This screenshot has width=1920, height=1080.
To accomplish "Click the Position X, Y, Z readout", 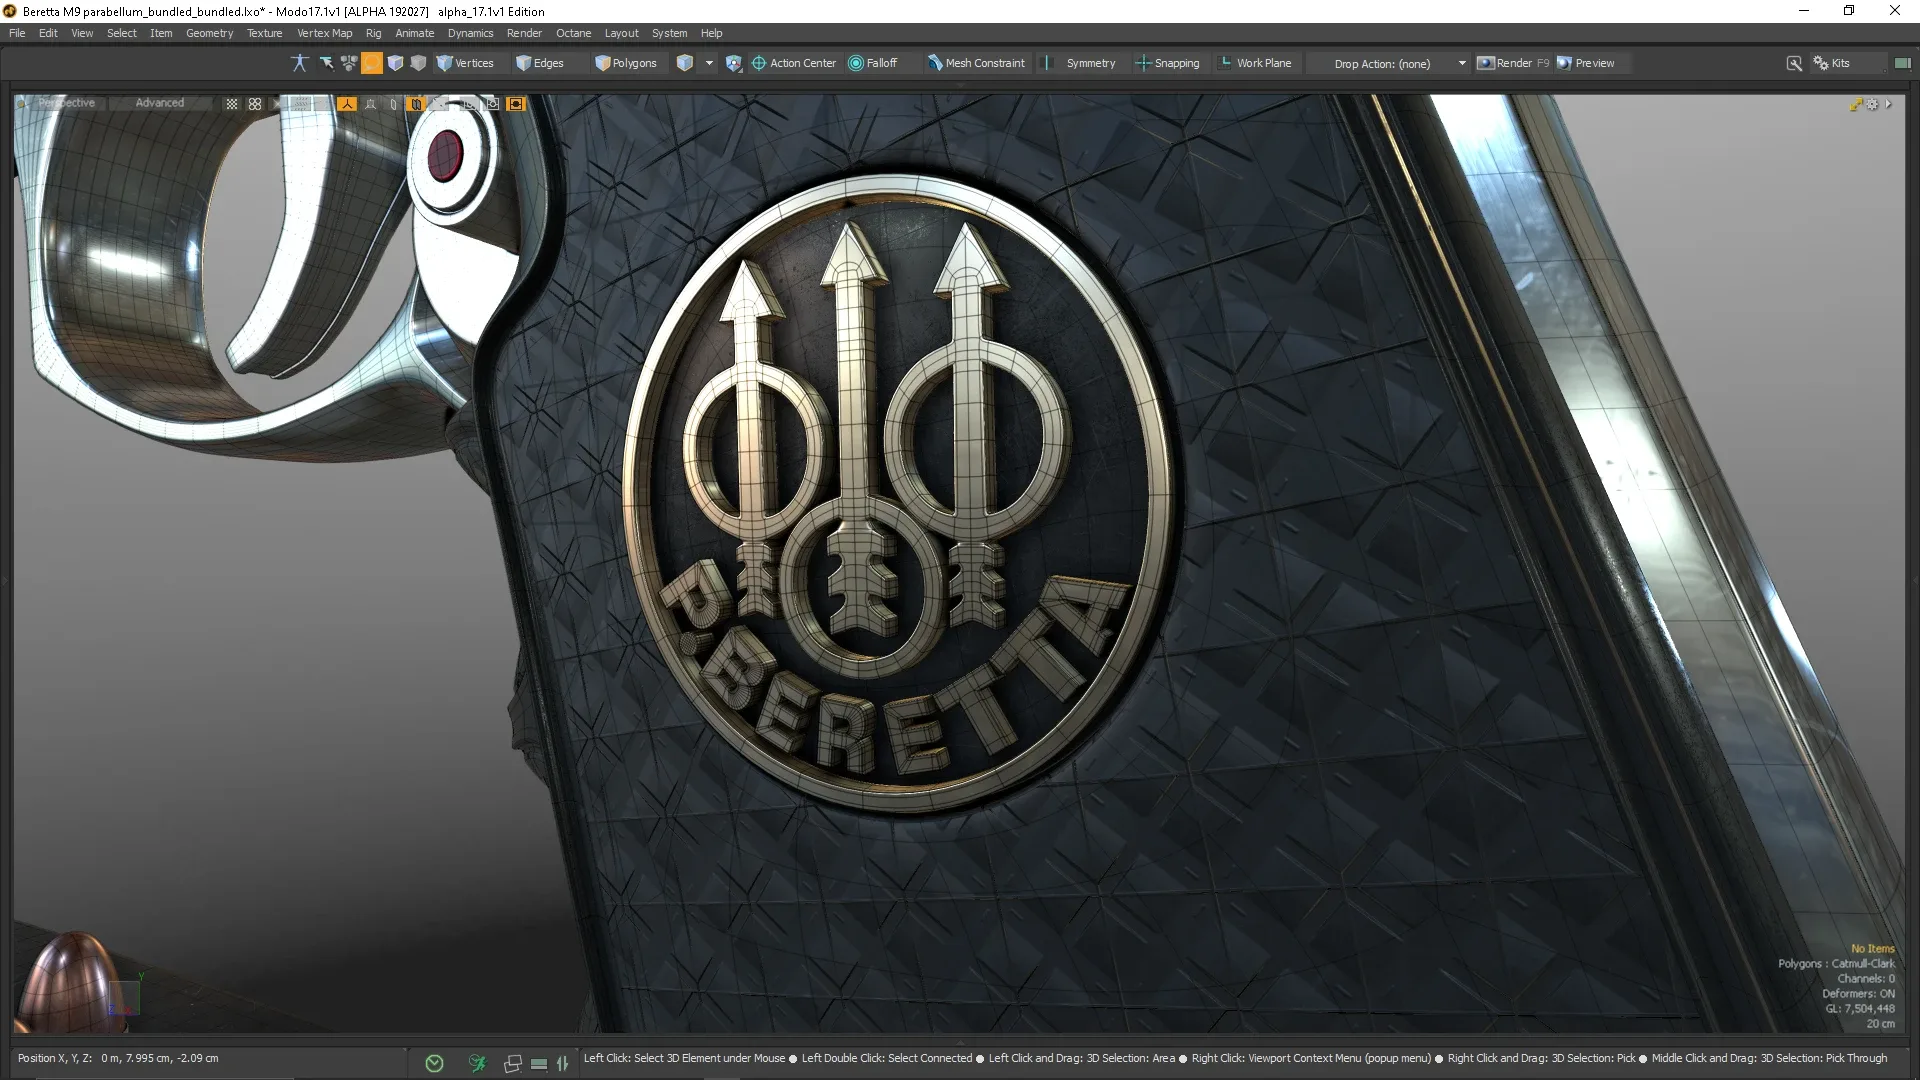I will tap(118, 1058).
